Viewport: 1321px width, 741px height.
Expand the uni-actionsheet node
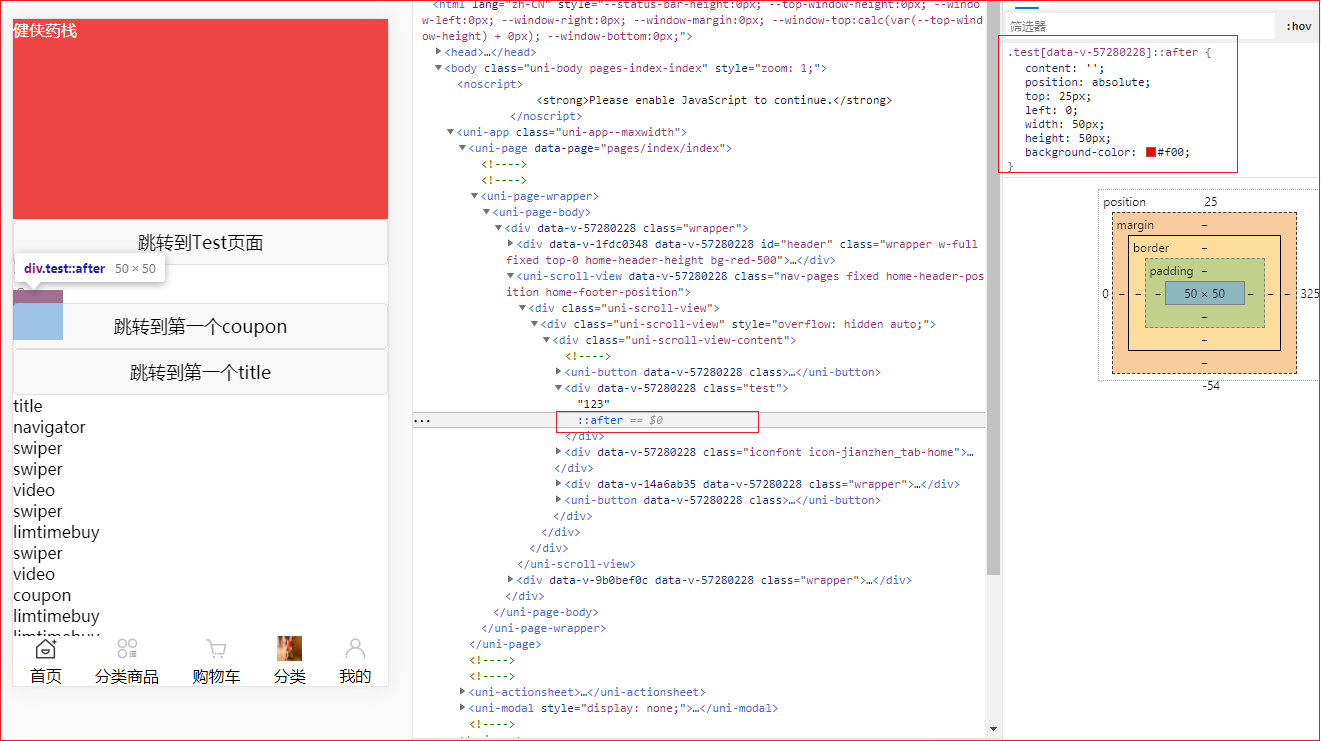pyautogui.click(x=463, y=692)
